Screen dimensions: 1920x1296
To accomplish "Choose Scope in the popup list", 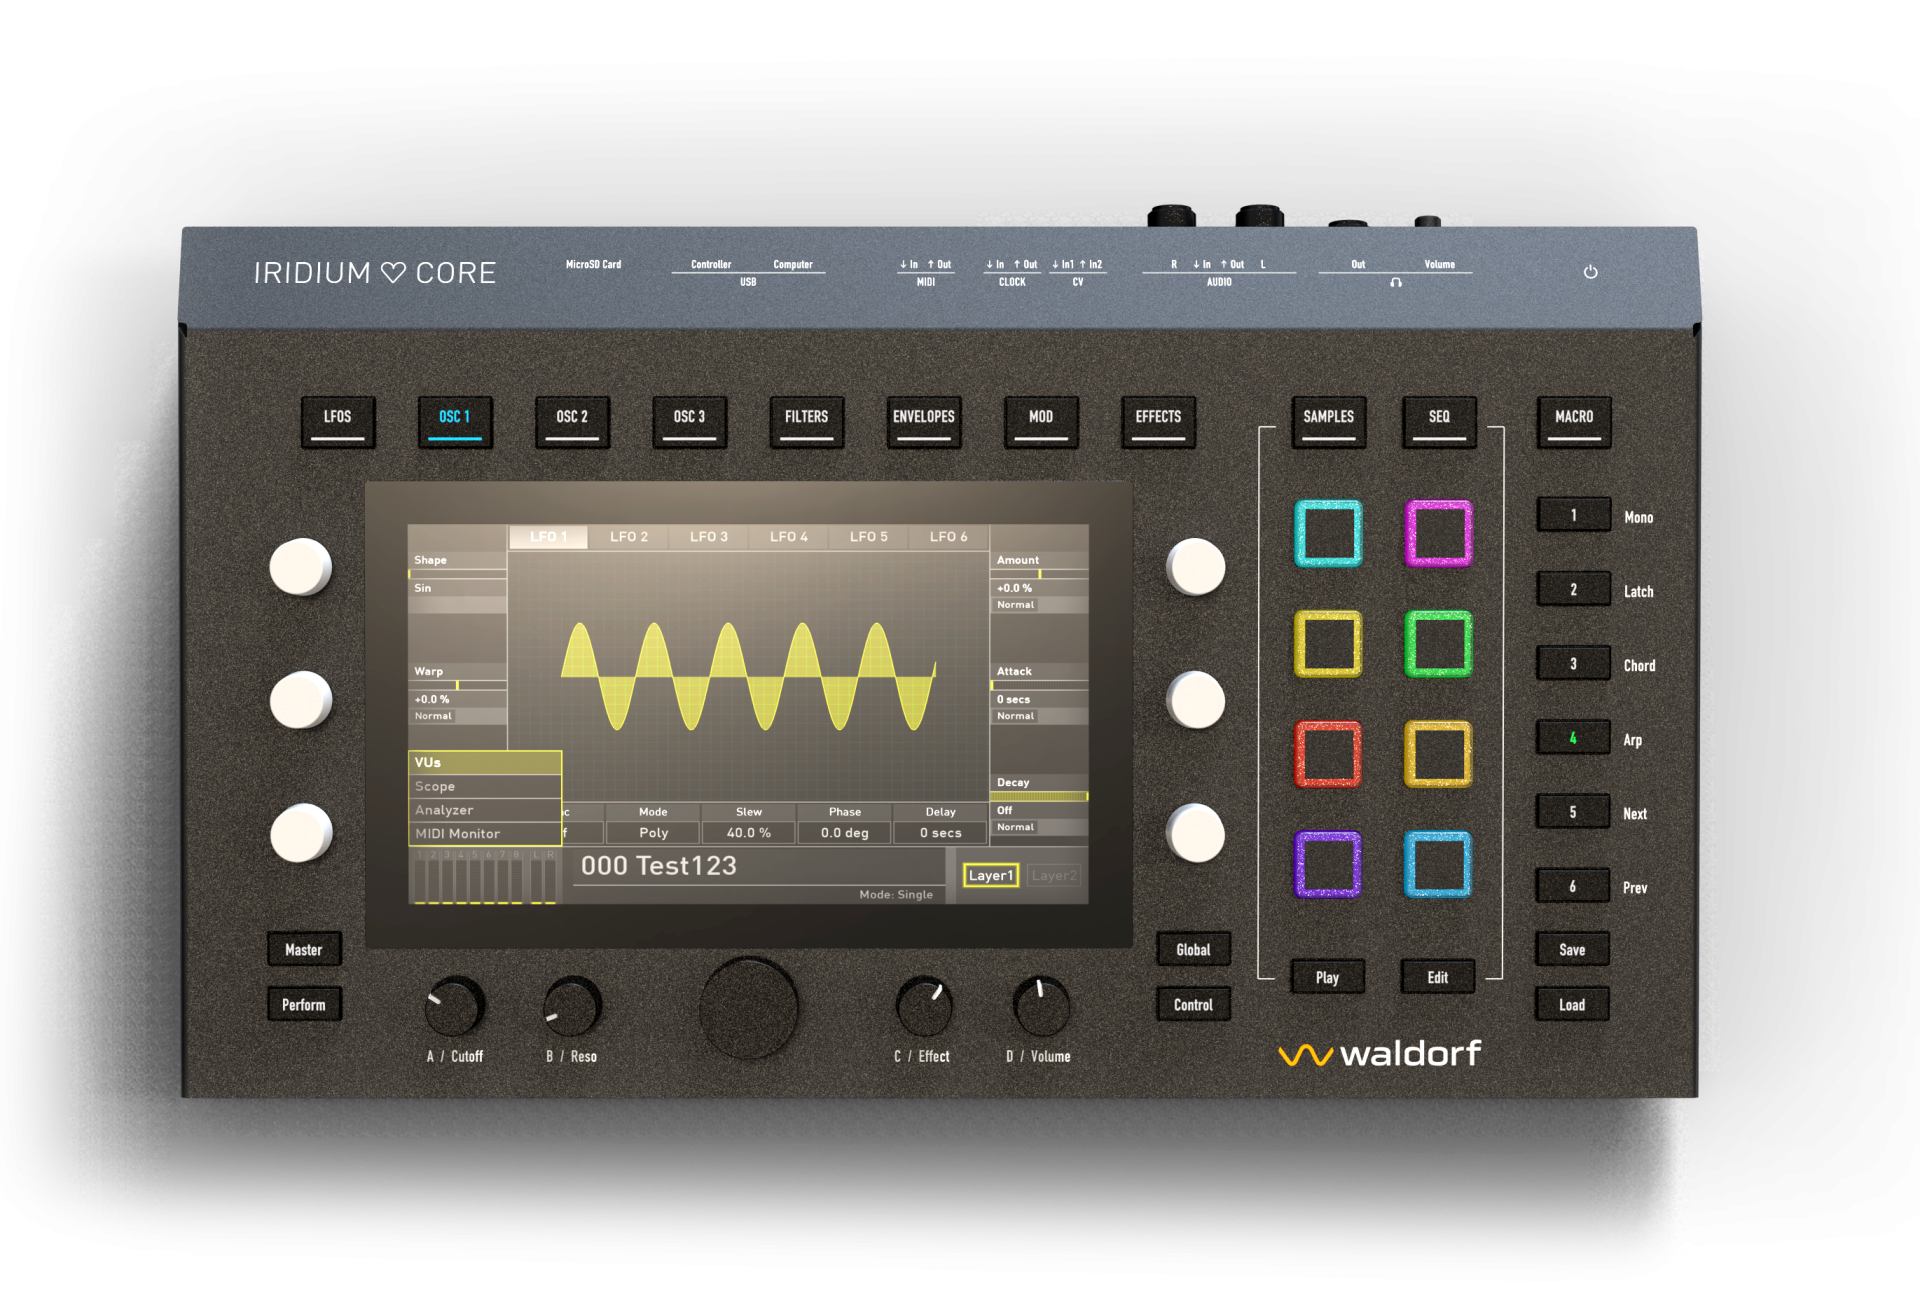I will (x=485, y=787).
